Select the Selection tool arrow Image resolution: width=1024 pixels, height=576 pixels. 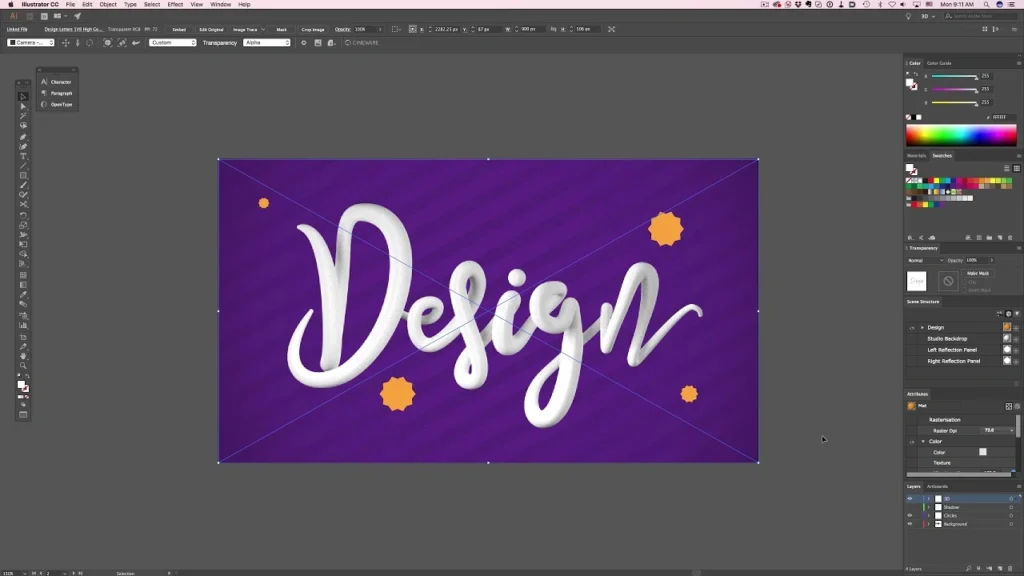(x=23, y=97)
